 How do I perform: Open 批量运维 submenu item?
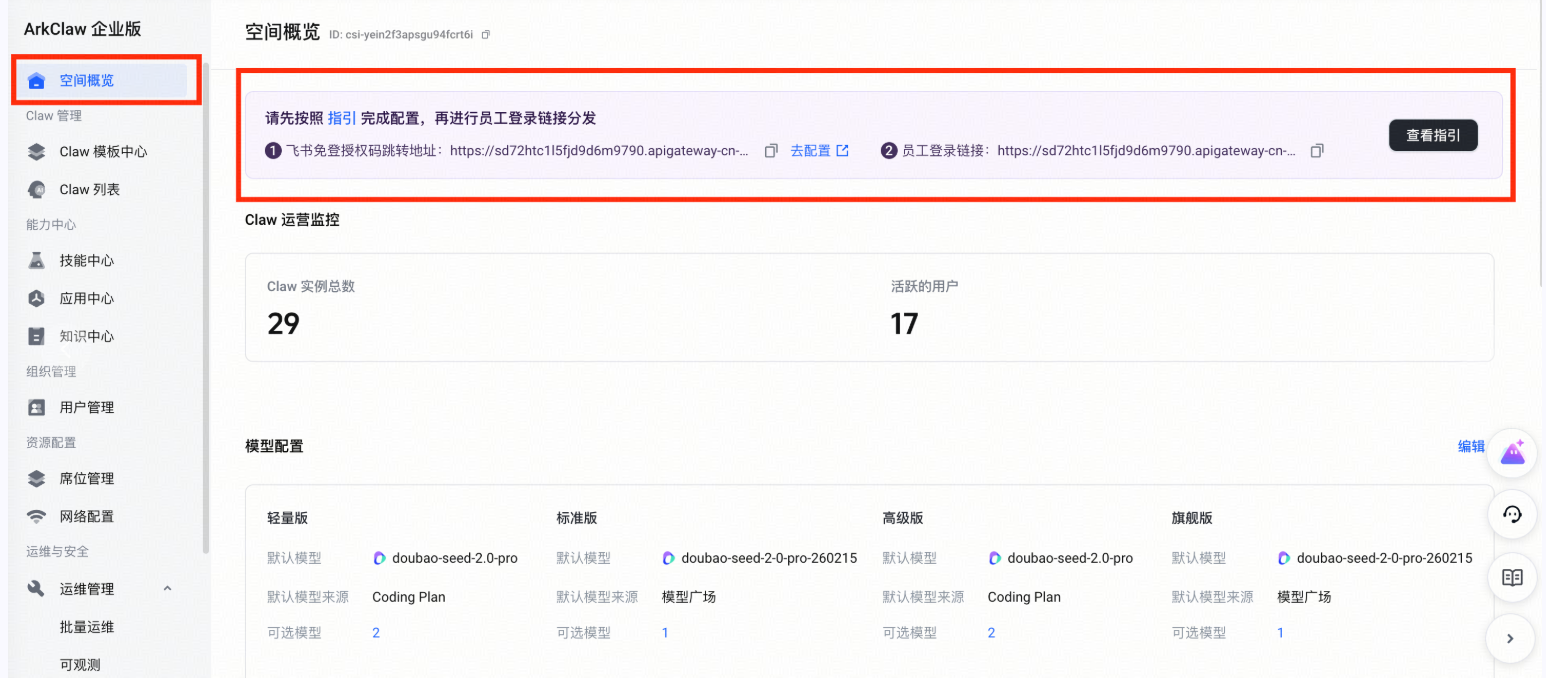coord(87,627)
